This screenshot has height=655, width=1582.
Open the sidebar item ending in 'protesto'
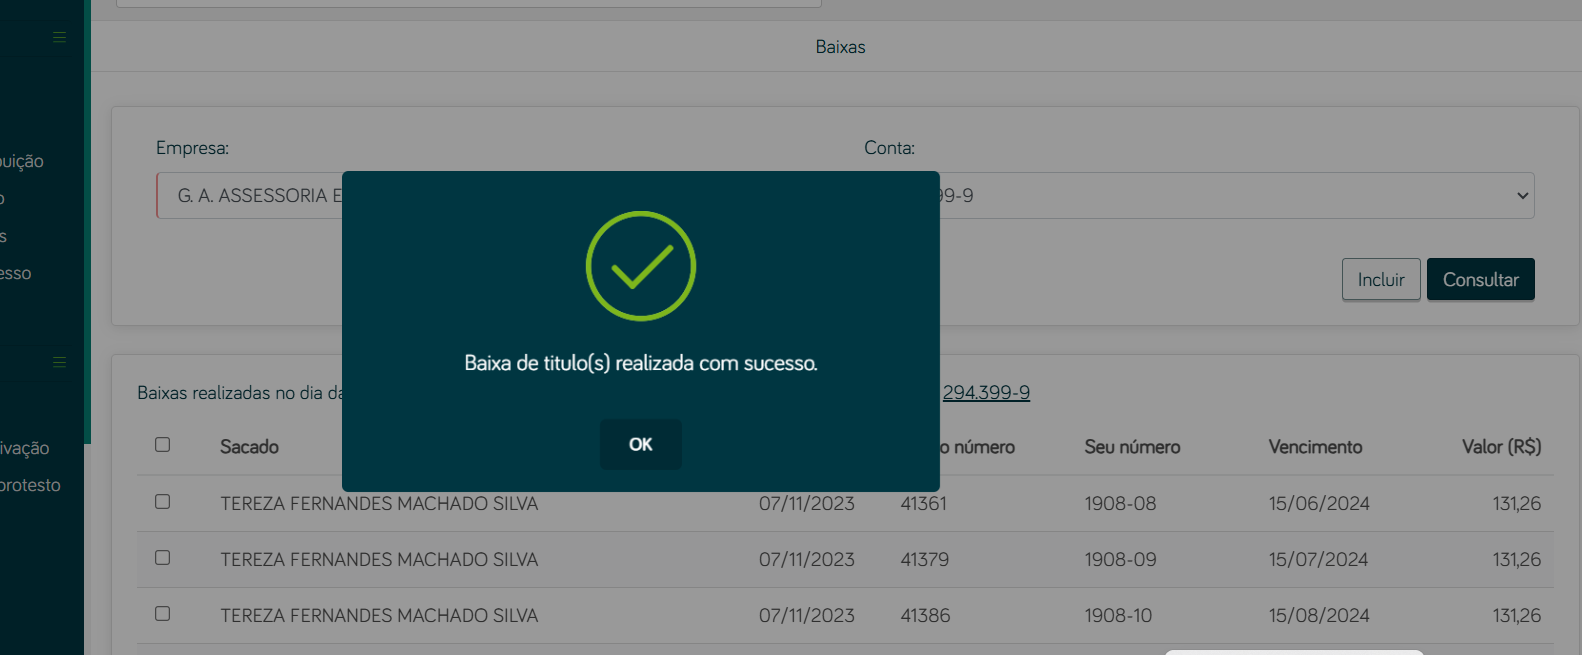point(30,485)
